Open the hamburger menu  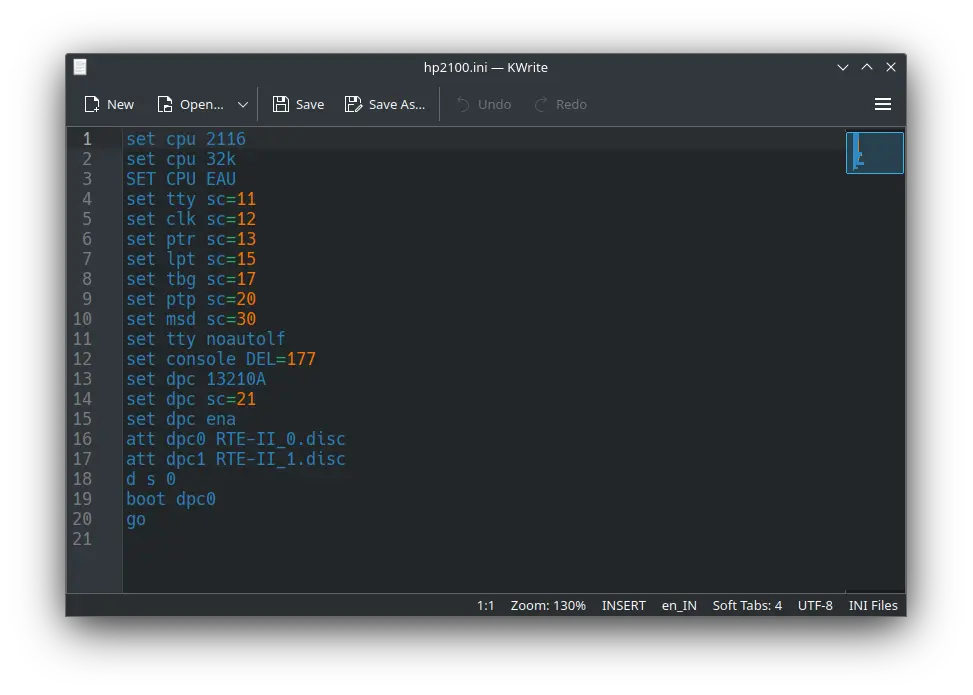pos(882,104)
